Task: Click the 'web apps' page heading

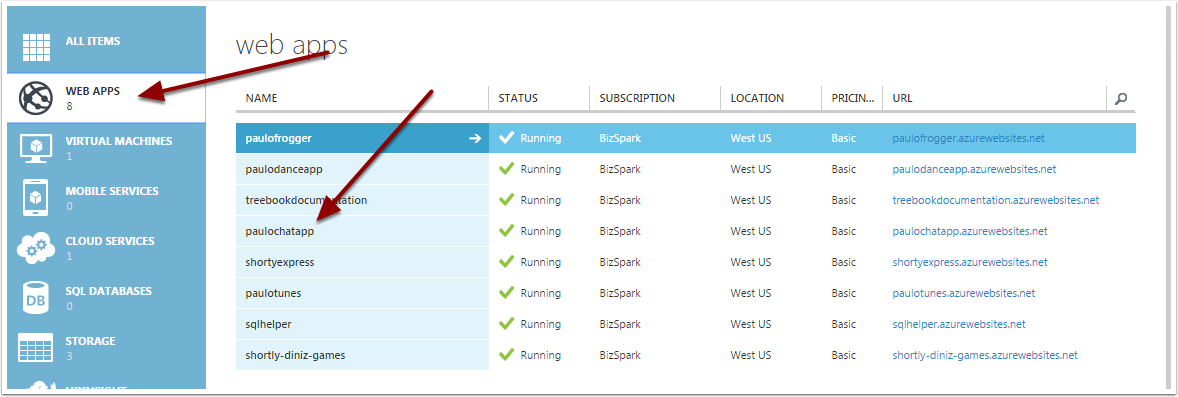Action: click(x=291, y=45)
